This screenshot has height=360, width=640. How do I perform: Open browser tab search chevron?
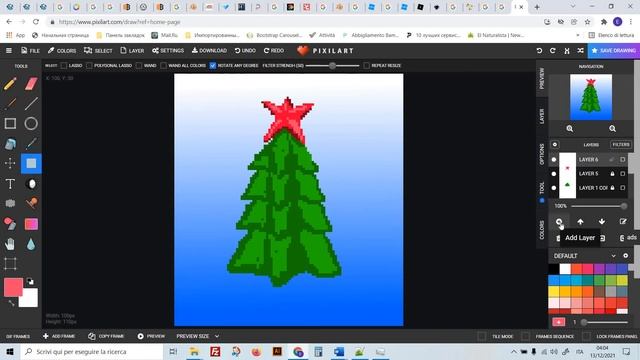point(573,7)
